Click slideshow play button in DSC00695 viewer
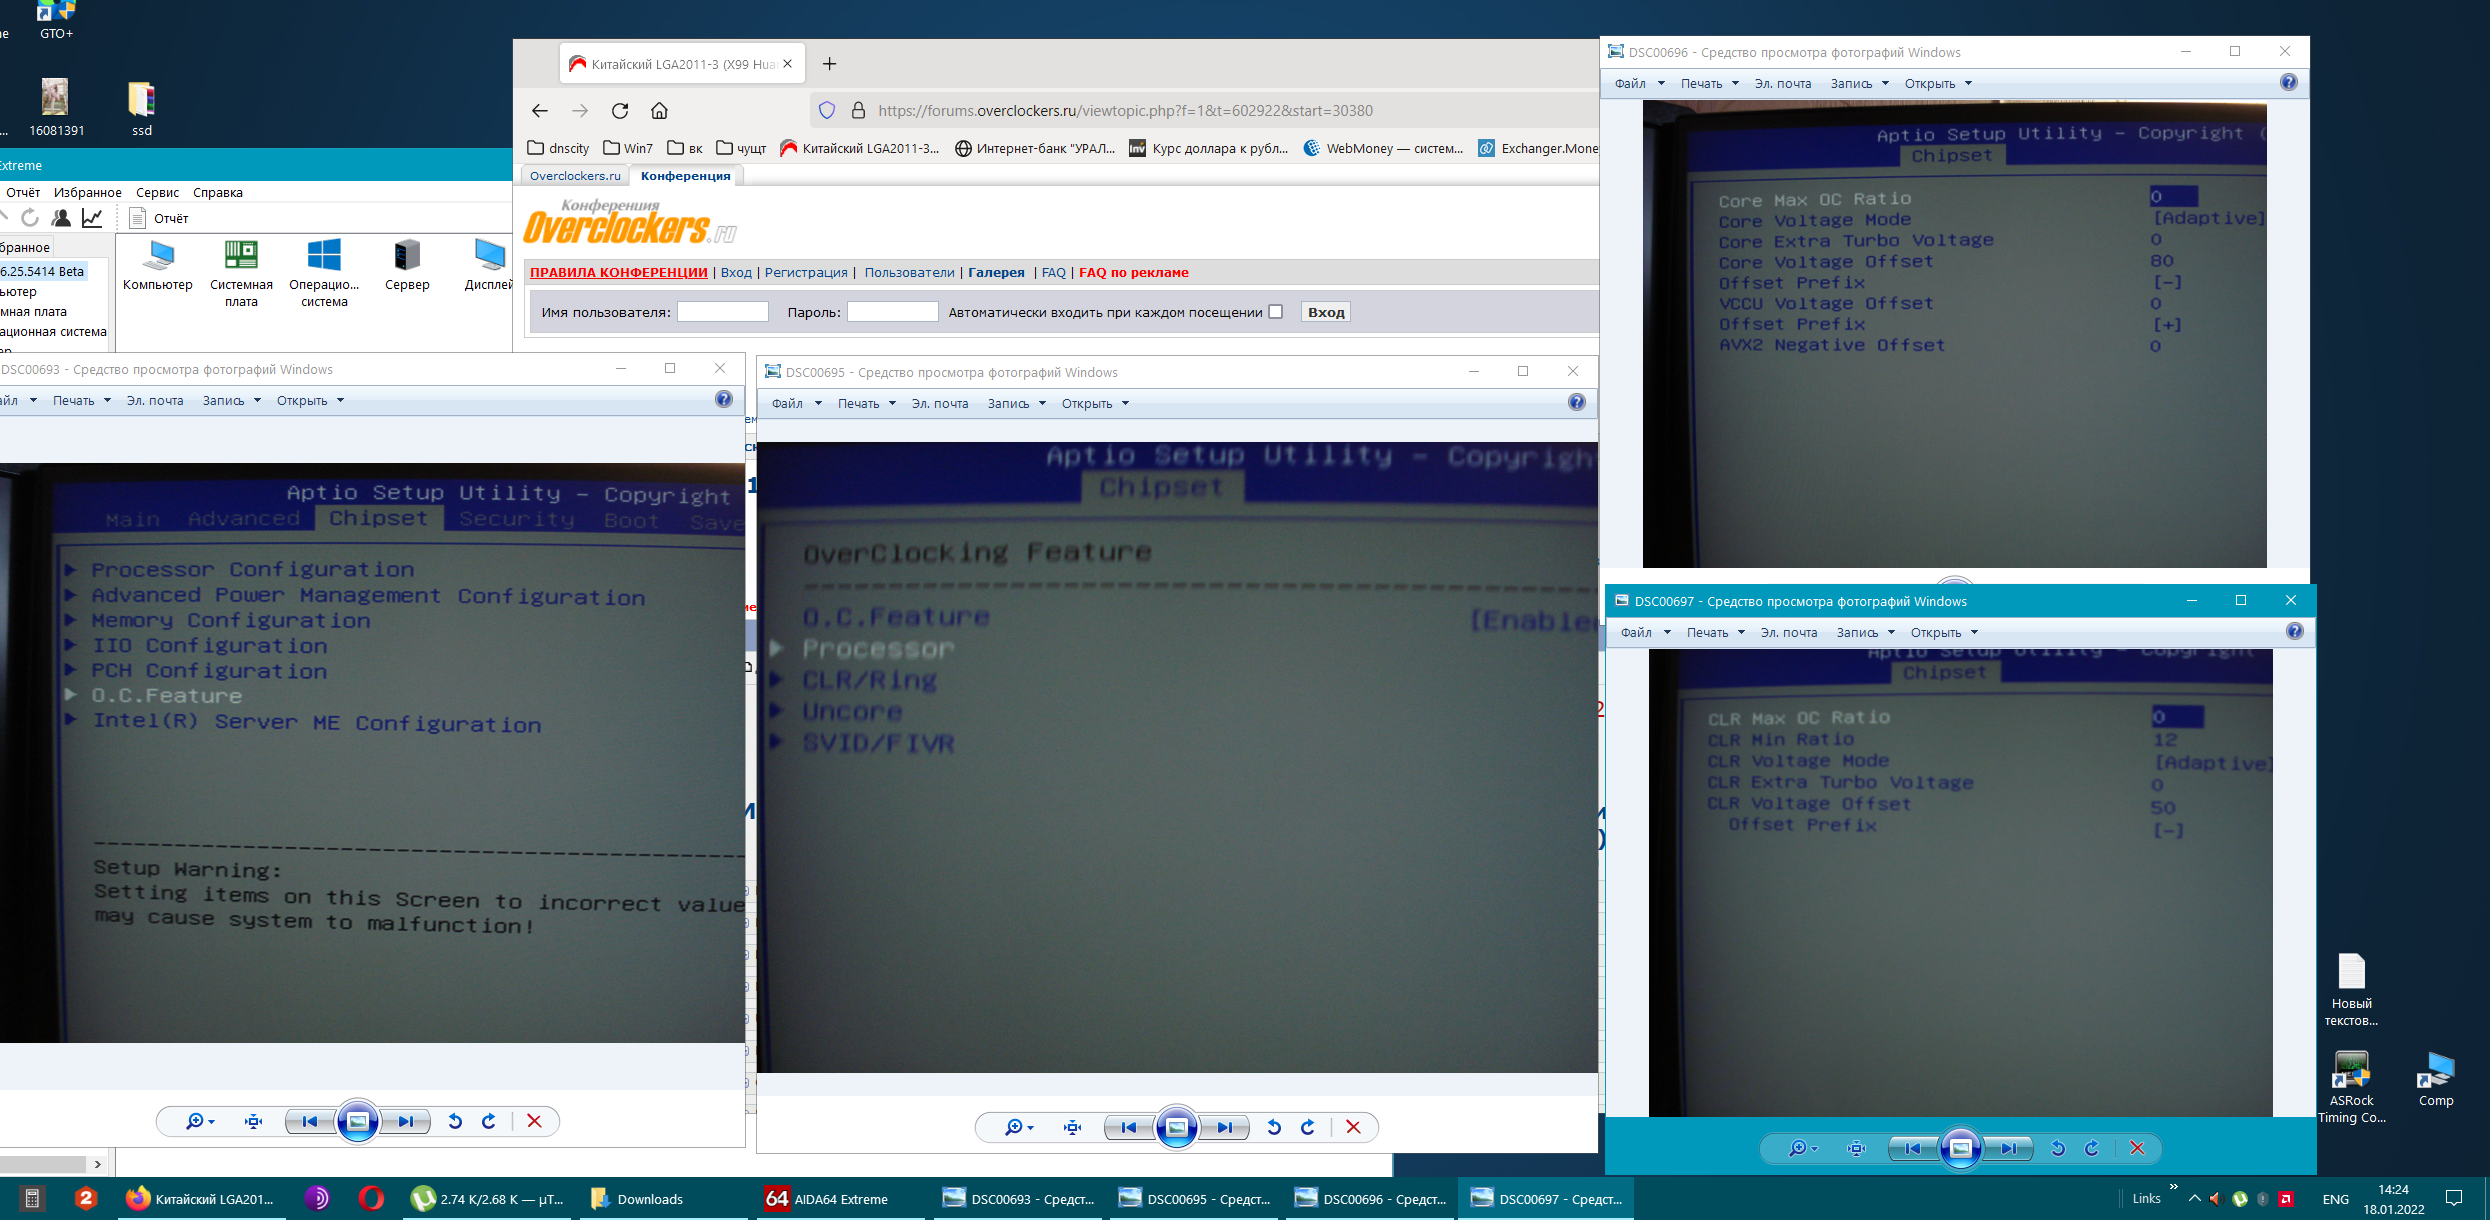This screenshot has width=2490, height=1220. (1176, 1128)
